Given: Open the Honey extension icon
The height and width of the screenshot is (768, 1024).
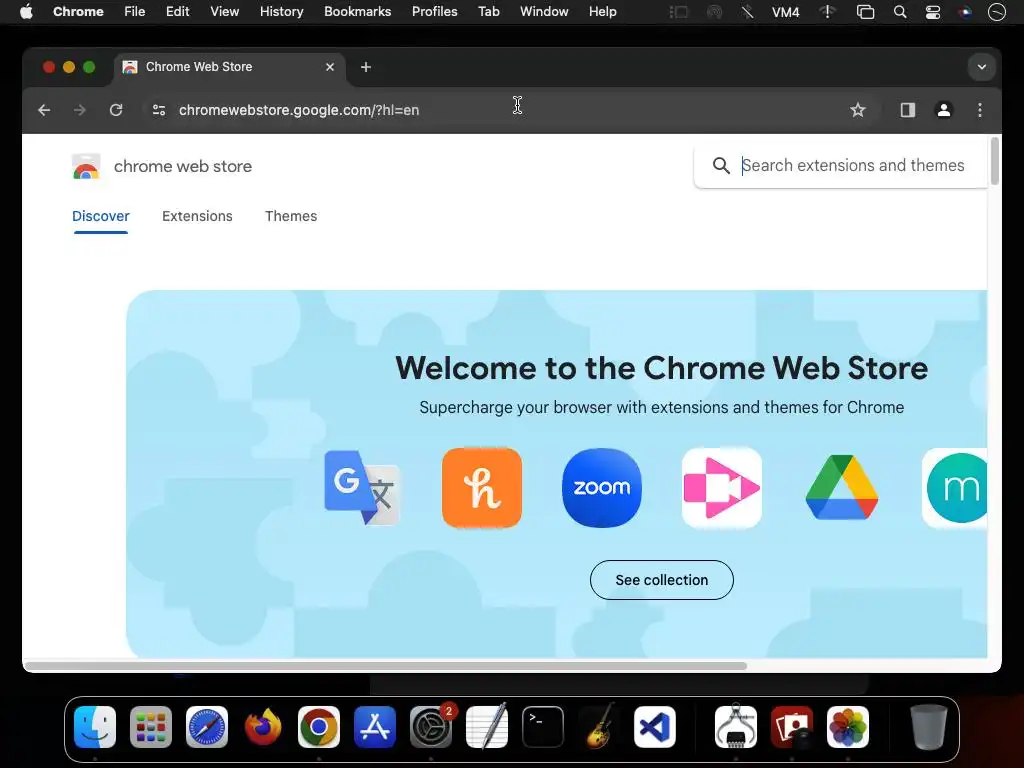Looking at the screenshot, I should [x=482, y=488].
